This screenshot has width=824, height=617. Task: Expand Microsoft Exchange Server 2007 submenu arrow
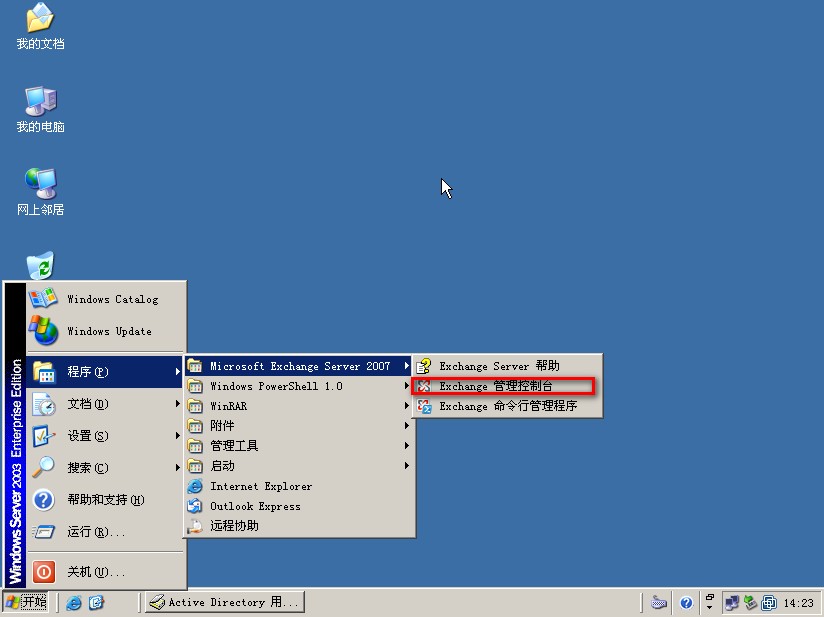click(407, 366)
